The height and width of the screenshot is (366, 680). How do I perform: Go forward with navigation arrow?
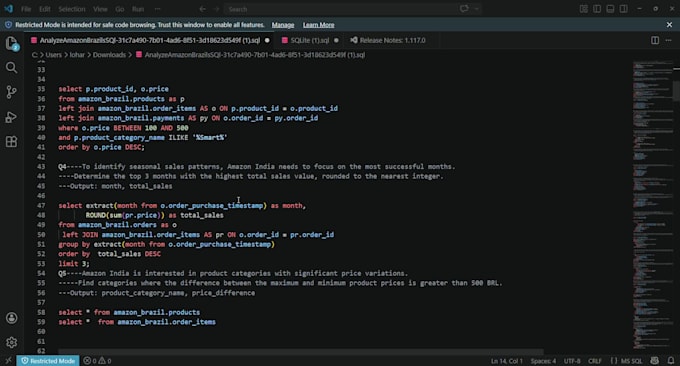click(x=216, y=9)
